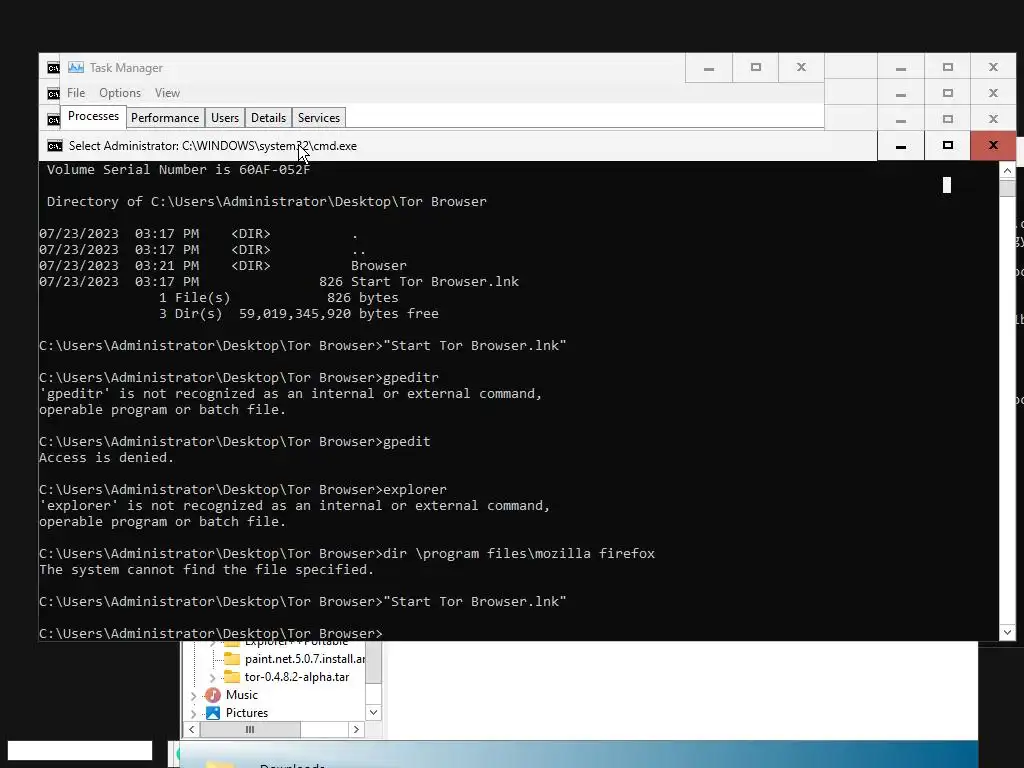Click the folder tree horizontal scrollbar thumb

[x=250, y=729]
